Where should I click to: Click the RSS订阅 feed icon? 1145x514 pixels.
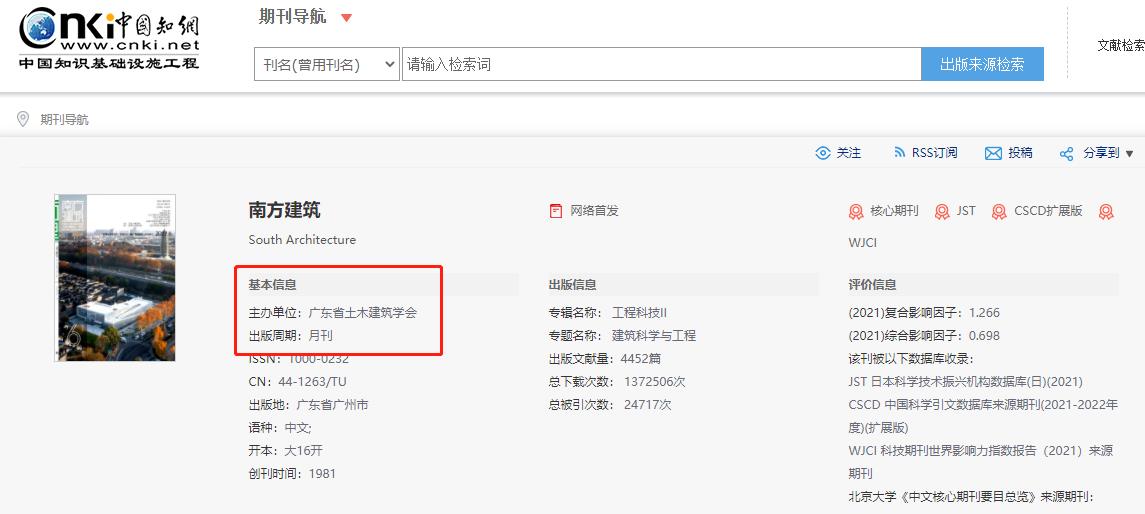click(x=899, y=153)
